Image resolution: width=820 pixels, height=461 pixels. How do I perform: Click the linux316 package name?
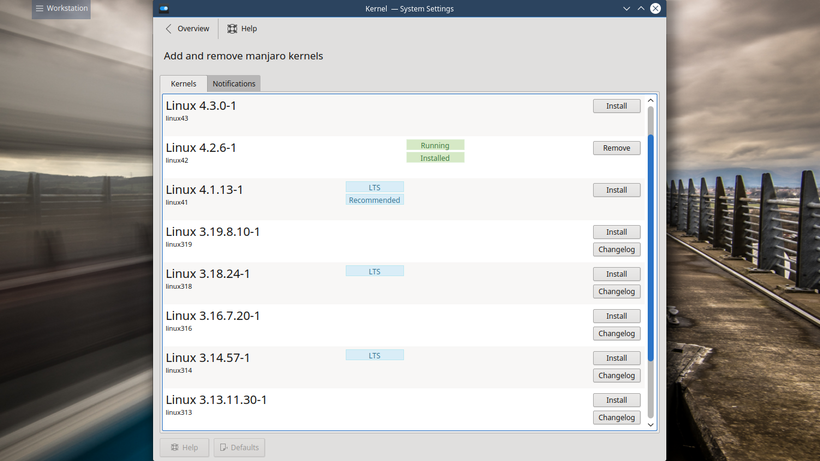[x=179, y=328]
